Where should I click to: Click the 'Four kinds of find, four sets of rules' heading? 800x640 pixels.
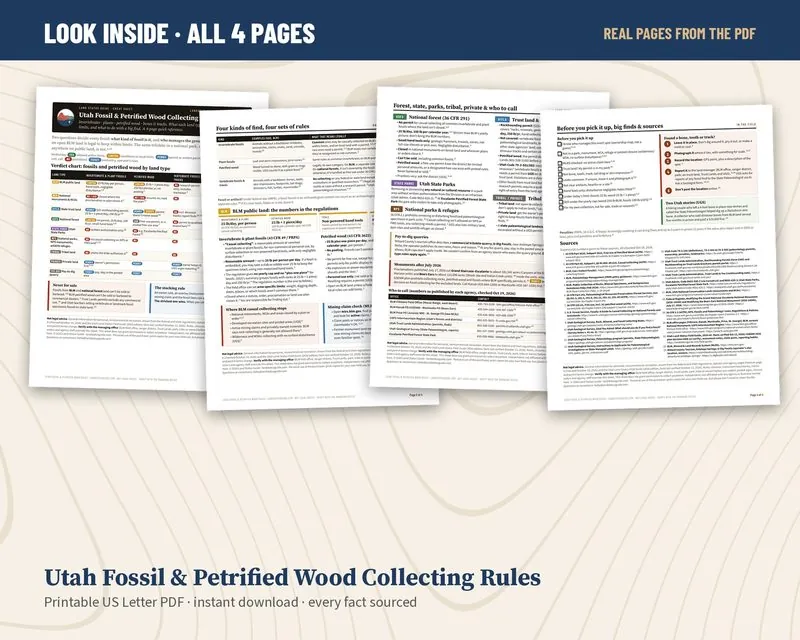pos(262,127)
